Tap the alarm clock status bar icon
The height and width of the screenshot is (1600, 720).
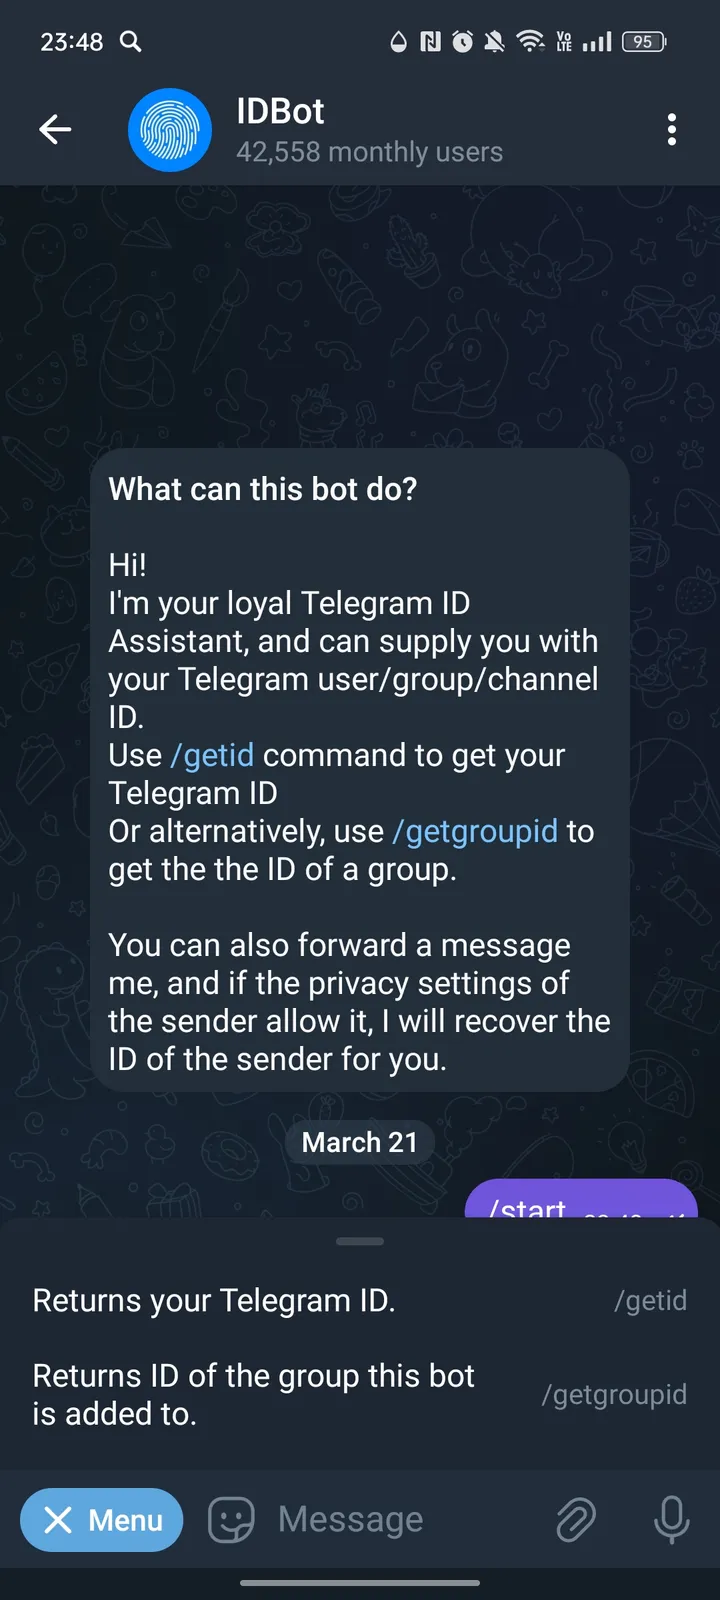460,41
